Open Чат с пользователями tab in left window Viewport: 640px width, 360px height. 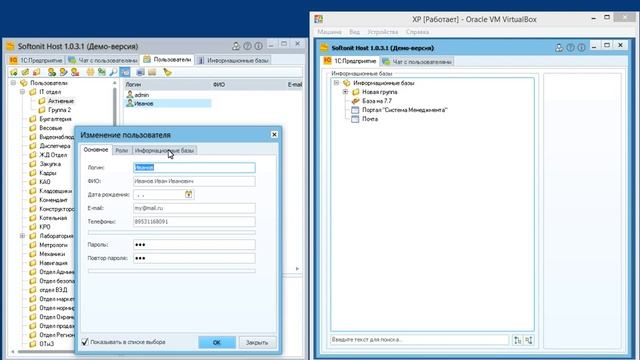tap(103, 60)
